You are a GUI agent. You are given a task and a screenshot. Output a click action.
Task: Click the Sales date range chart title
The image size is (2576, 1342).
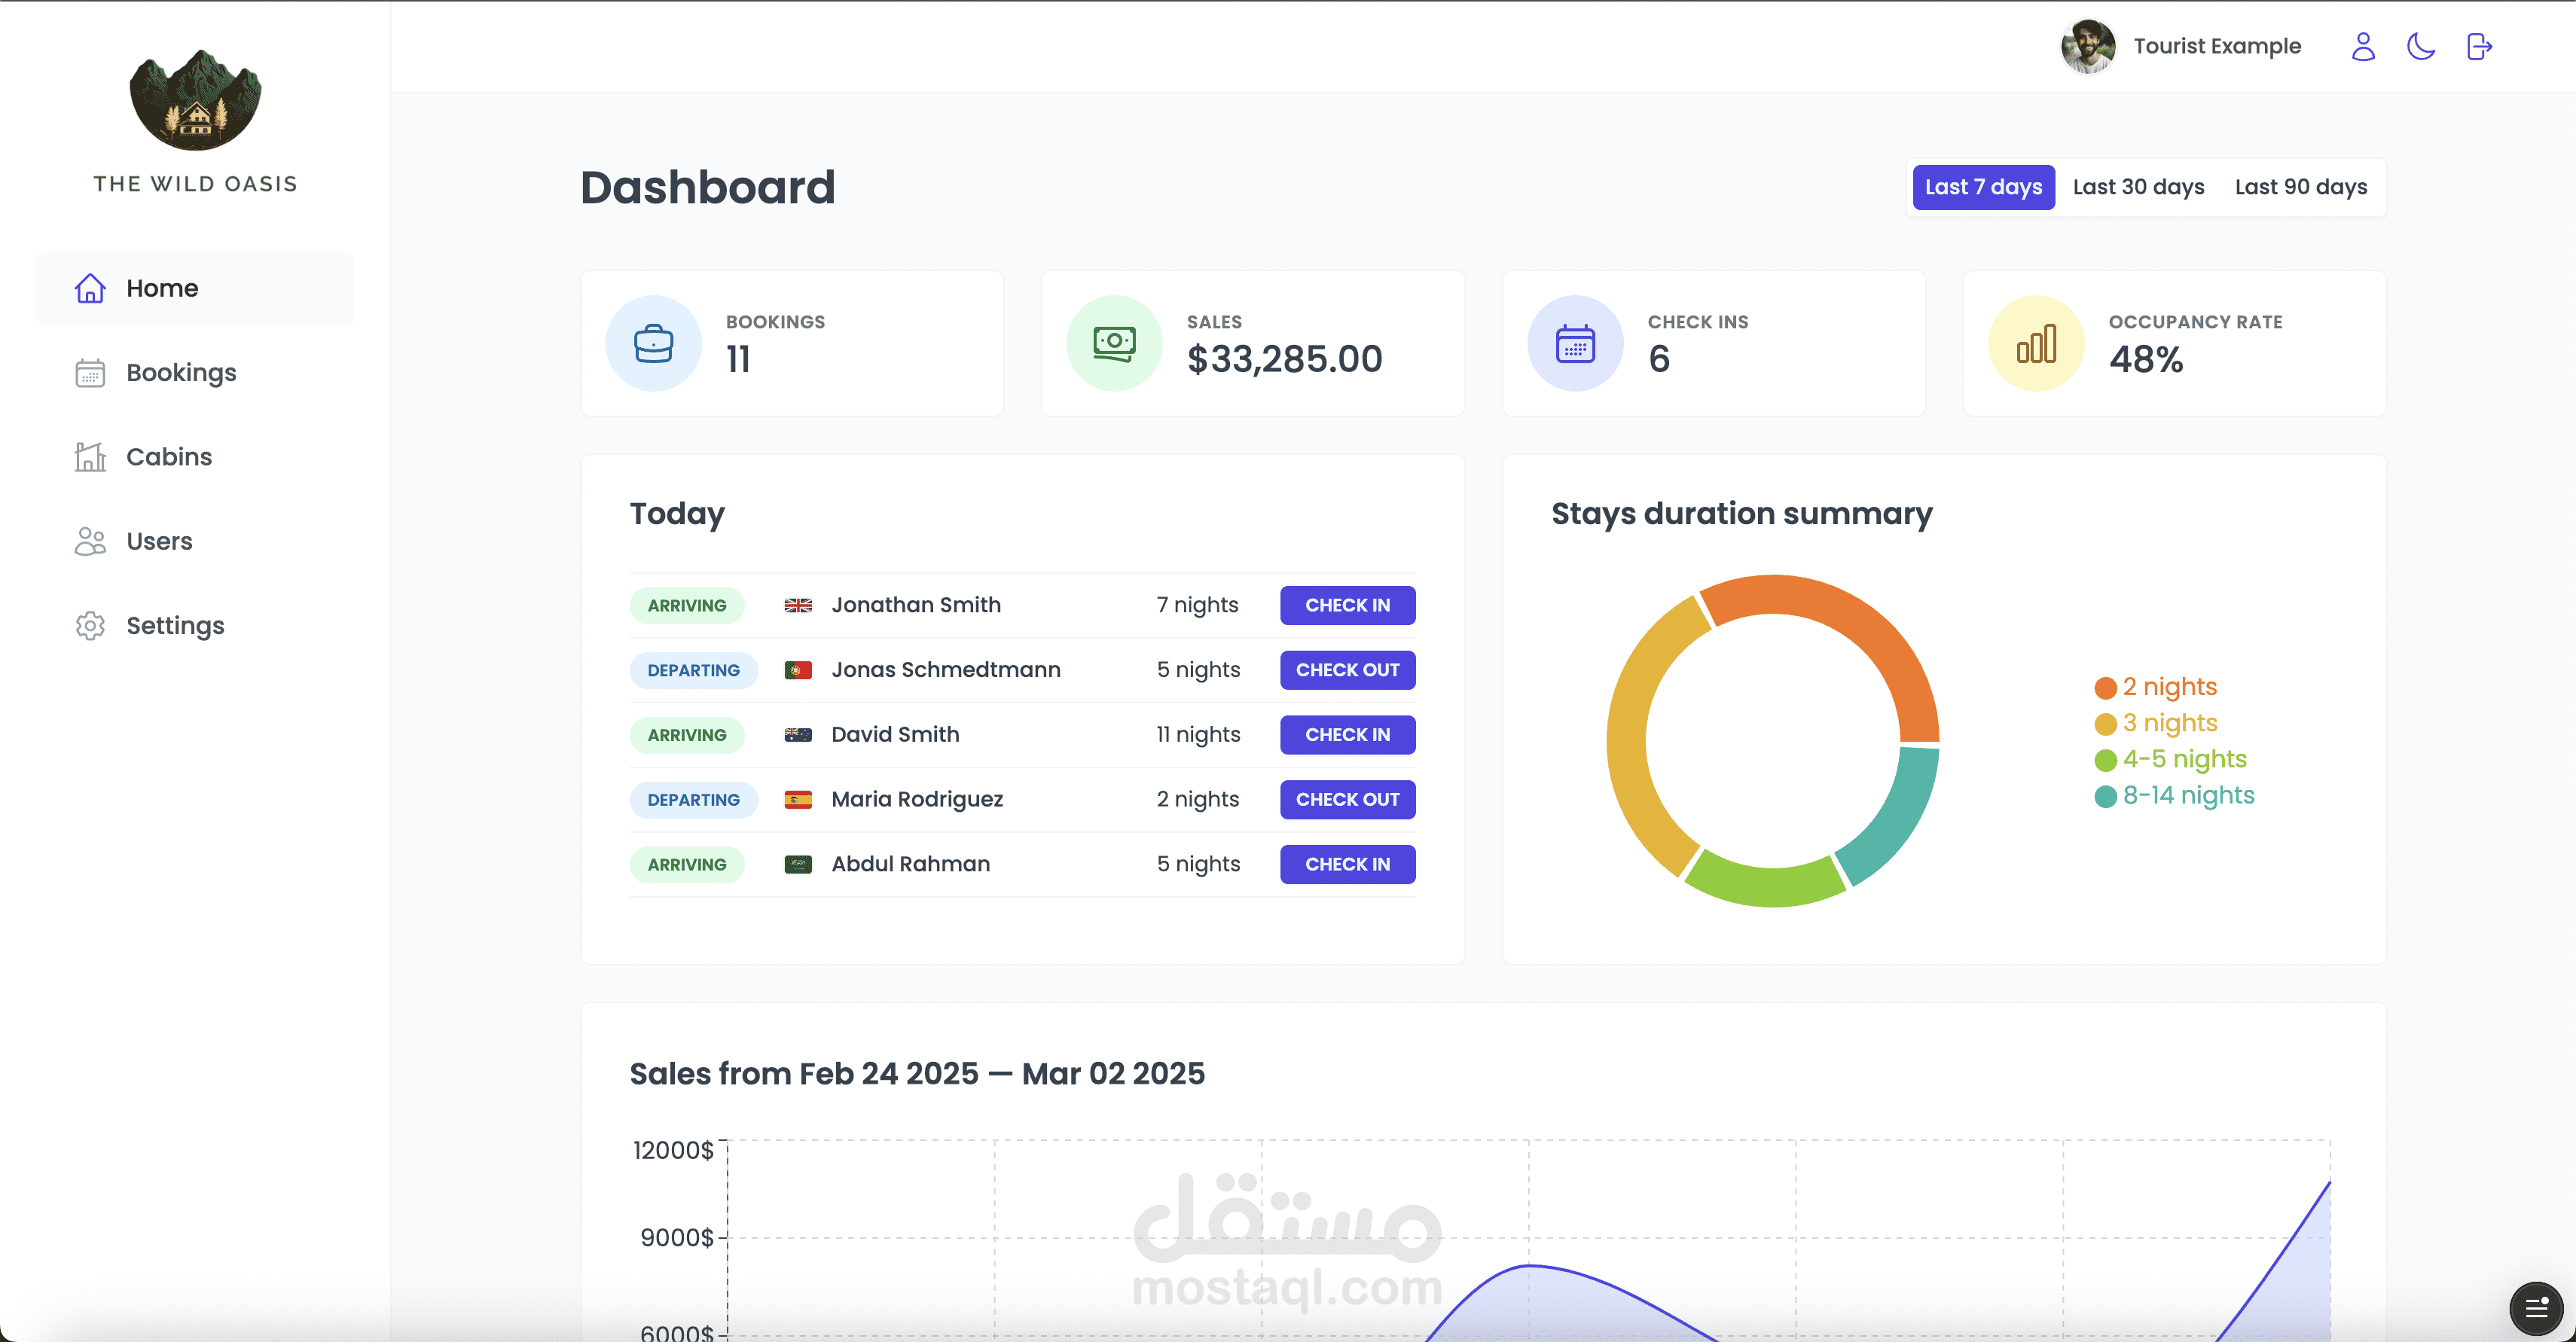pos(917,1073)
